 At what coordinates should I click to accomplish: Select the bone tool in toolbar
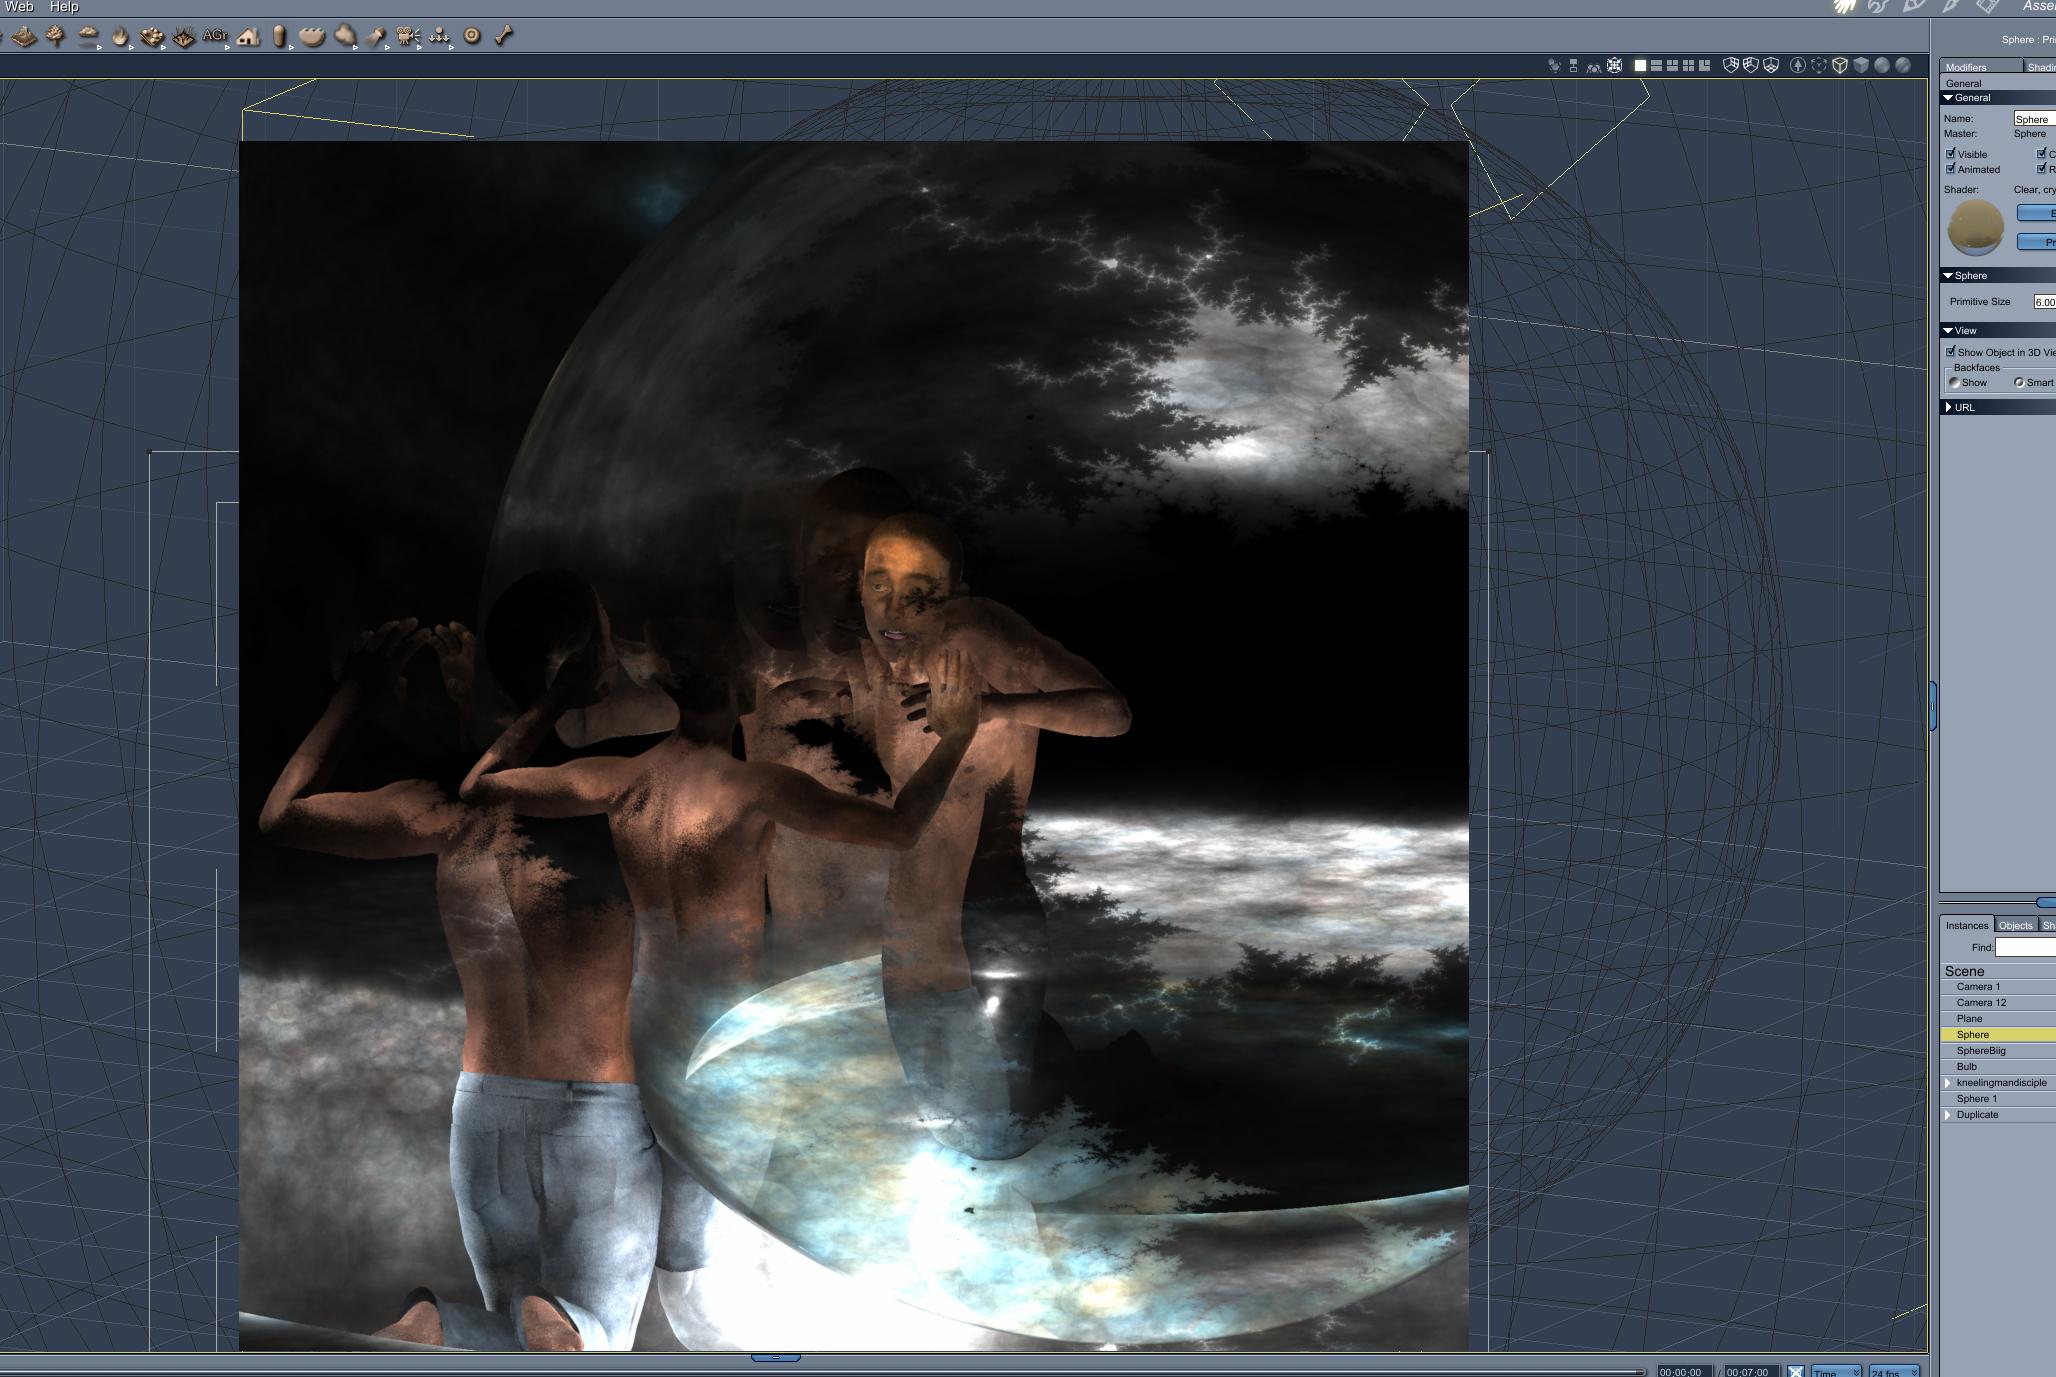pos(504,36)
